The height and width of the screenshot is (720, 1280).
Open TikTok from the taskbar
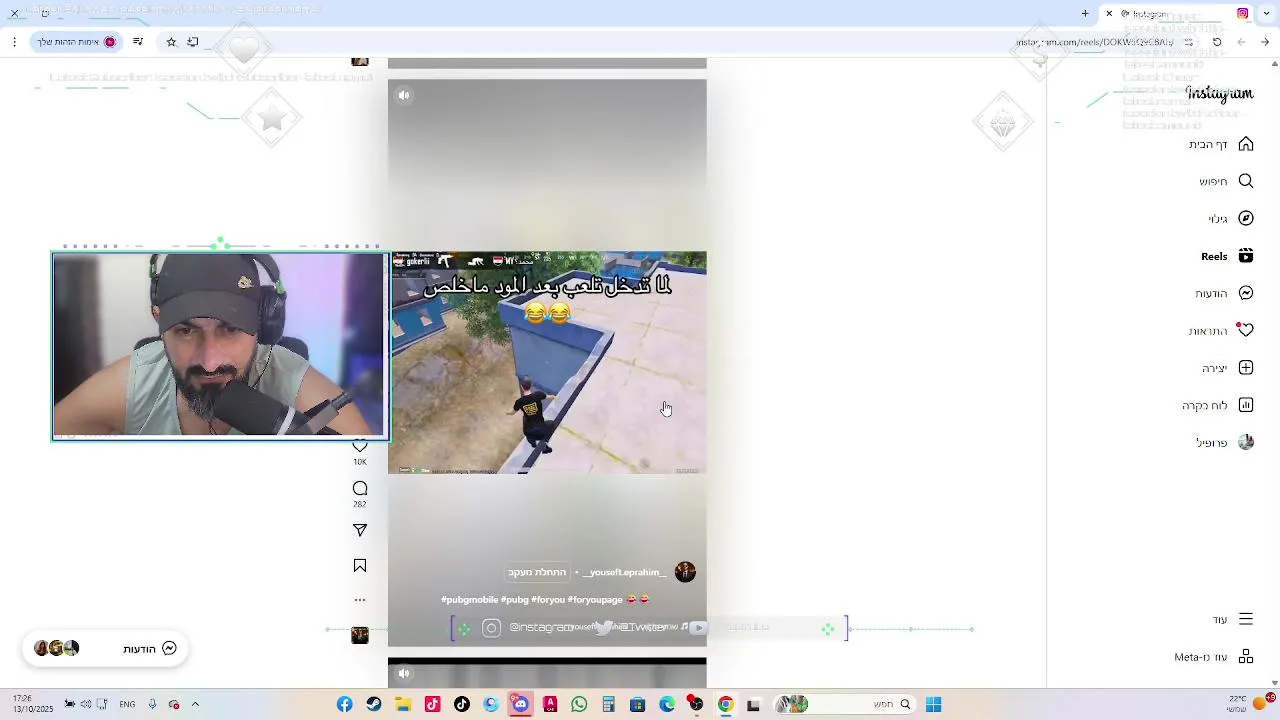tap(462, 704)
